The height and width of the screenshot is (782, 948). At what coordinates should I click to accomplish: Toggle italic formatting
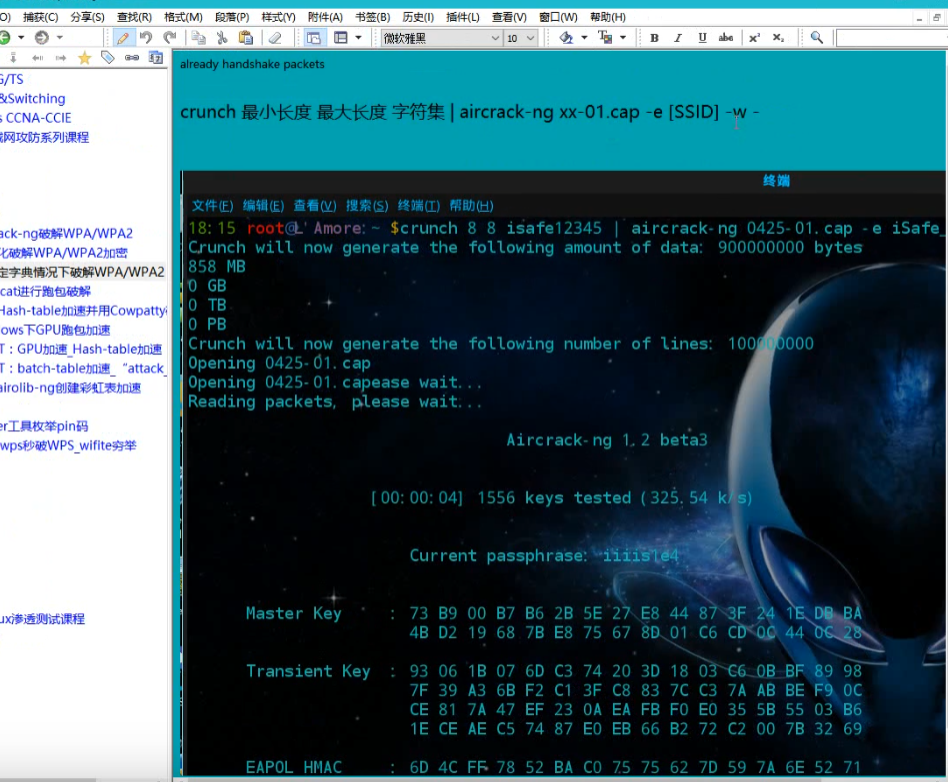(x=678, y=37)
